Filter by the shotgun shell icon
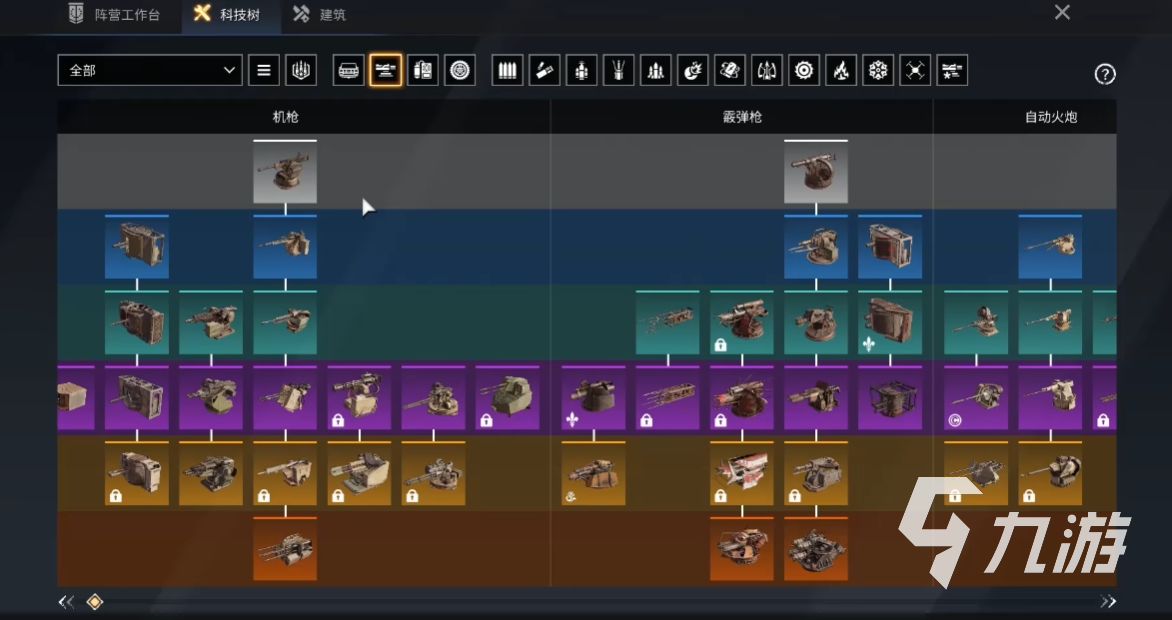The image size is (1172, 620). pos(544,70)
